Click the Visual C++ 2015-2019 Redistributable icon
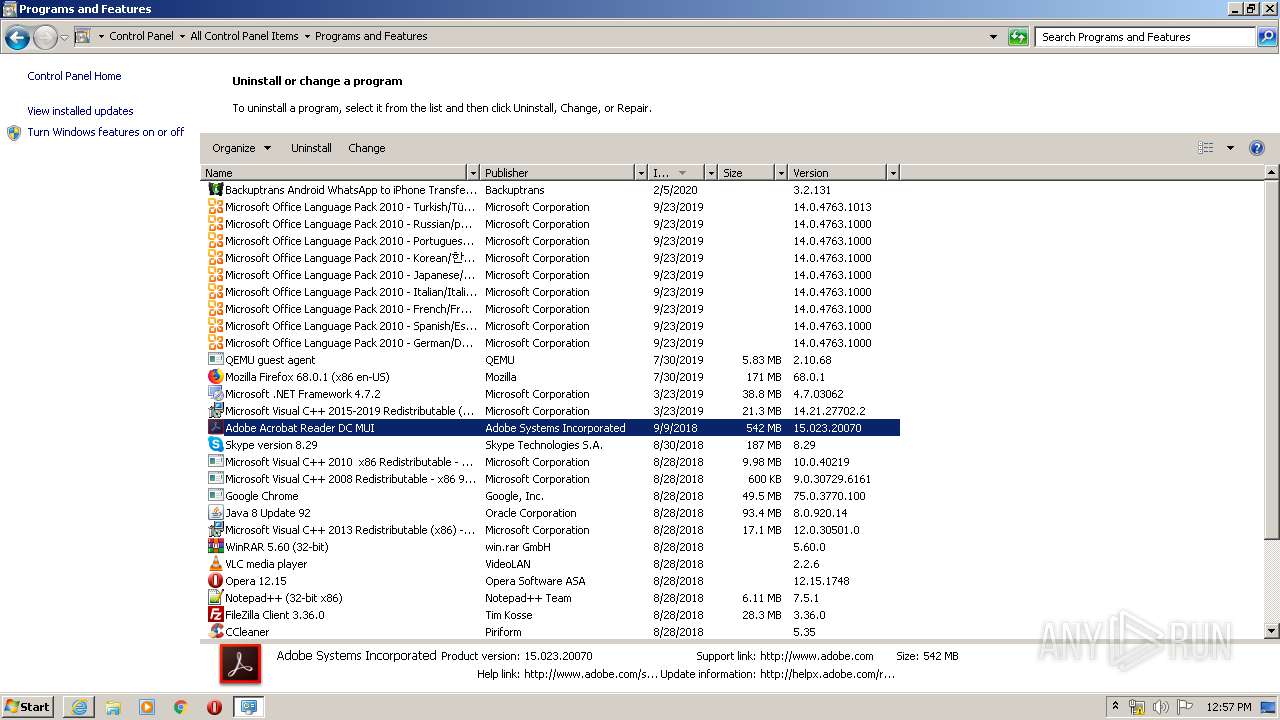The image size is (1280, 720). [215, 411]
